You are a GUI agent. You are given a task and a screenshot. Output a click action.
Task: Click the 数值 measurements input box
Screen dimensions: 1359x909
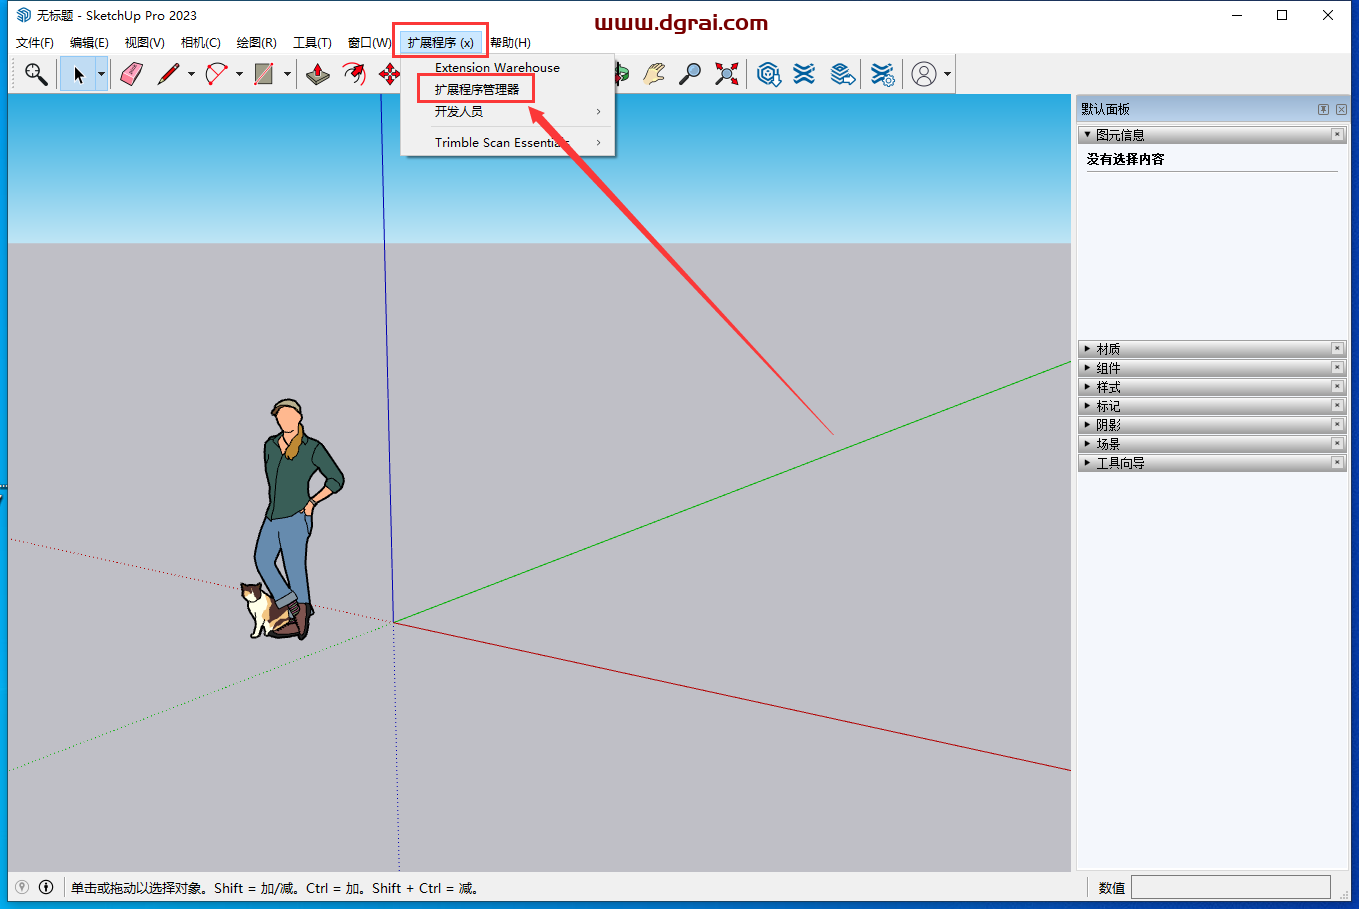pos(1230,887)
